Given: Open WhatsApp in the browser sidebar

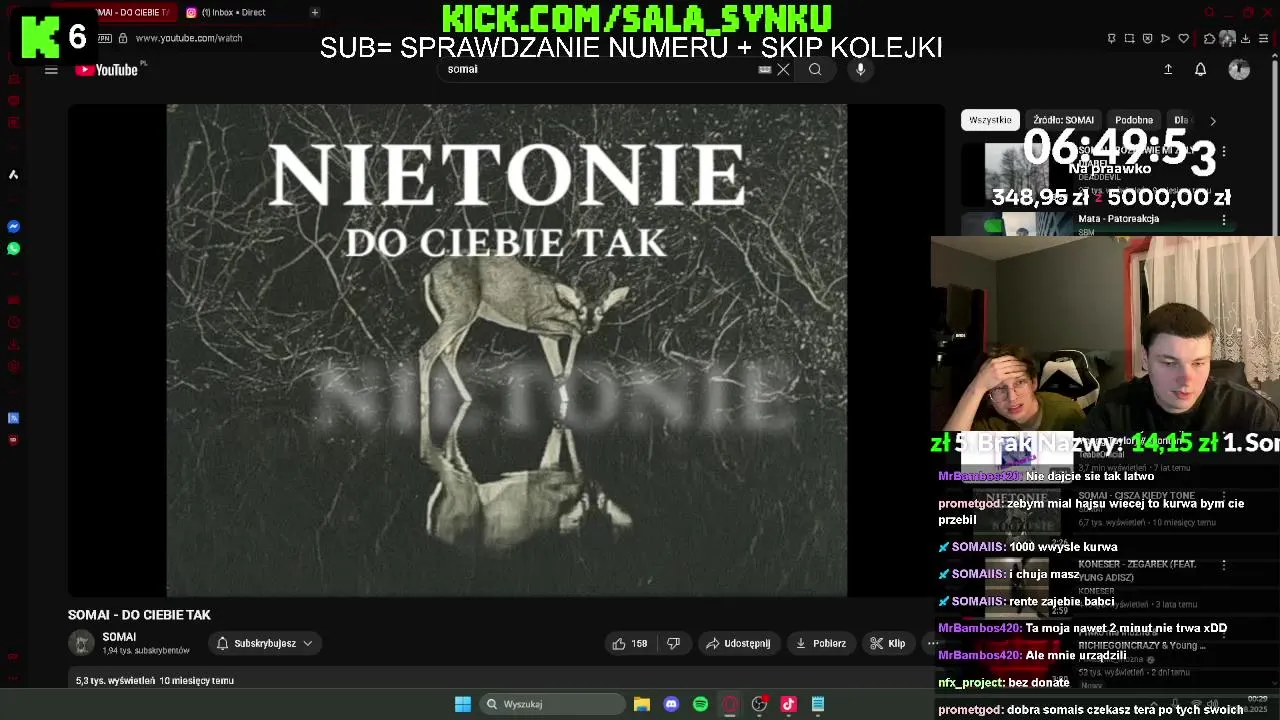Looking at the screenshot, I should click(13, 248).
